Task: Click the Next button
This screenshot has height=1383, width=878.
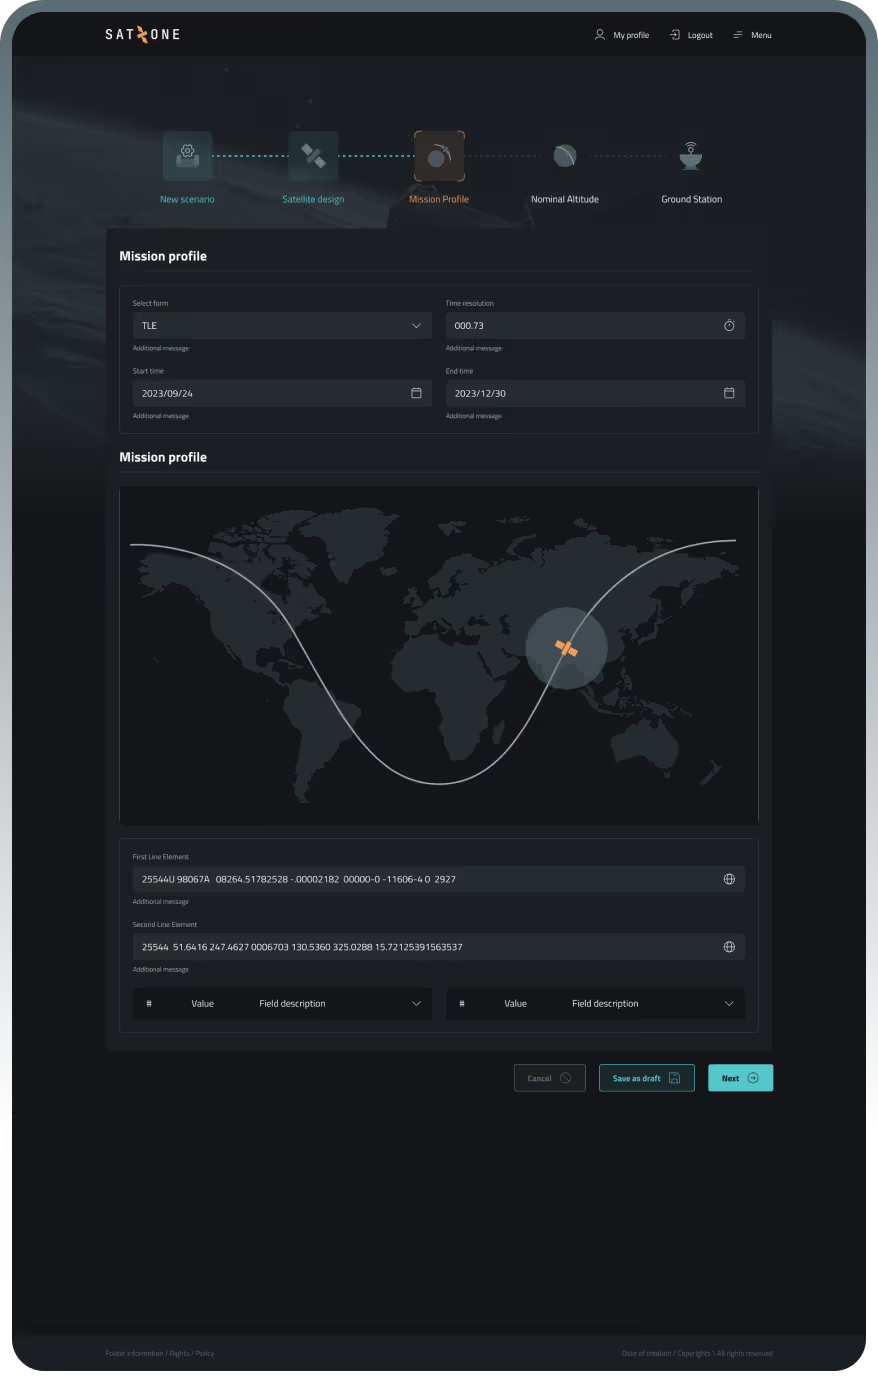Action: pos(741,1078)
